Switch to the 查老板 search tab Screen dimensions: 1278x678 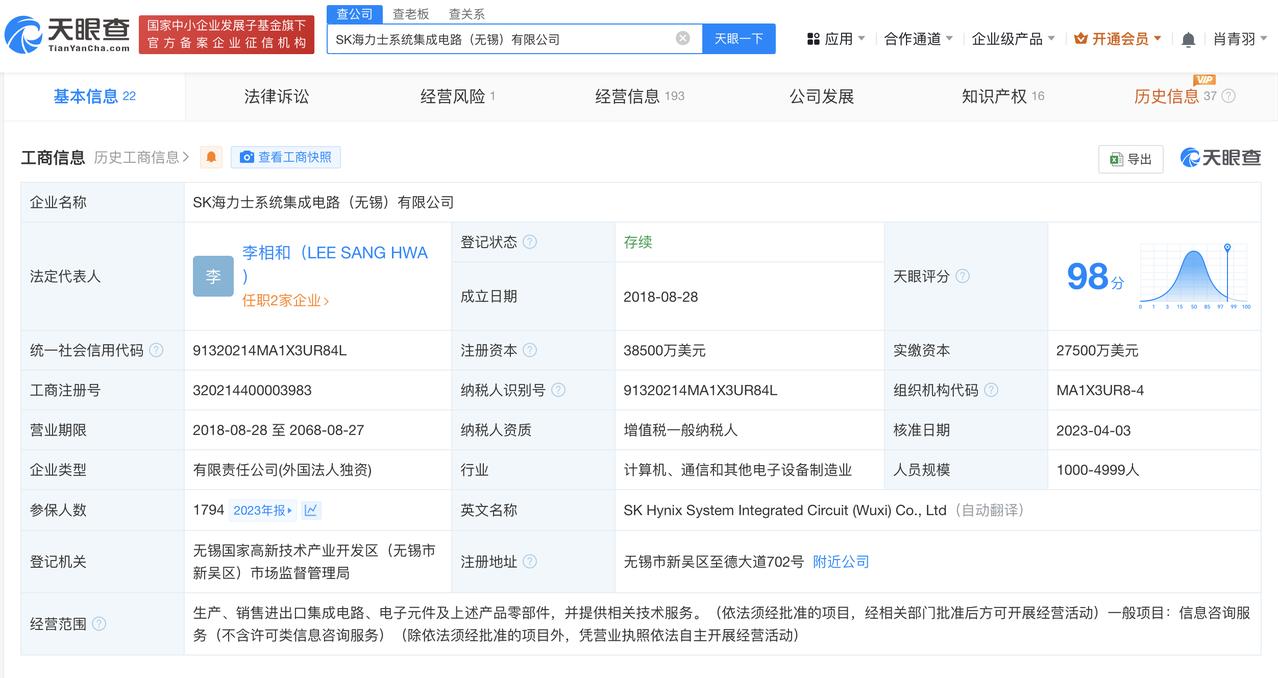pyautogui.click(x=411, y=14)
